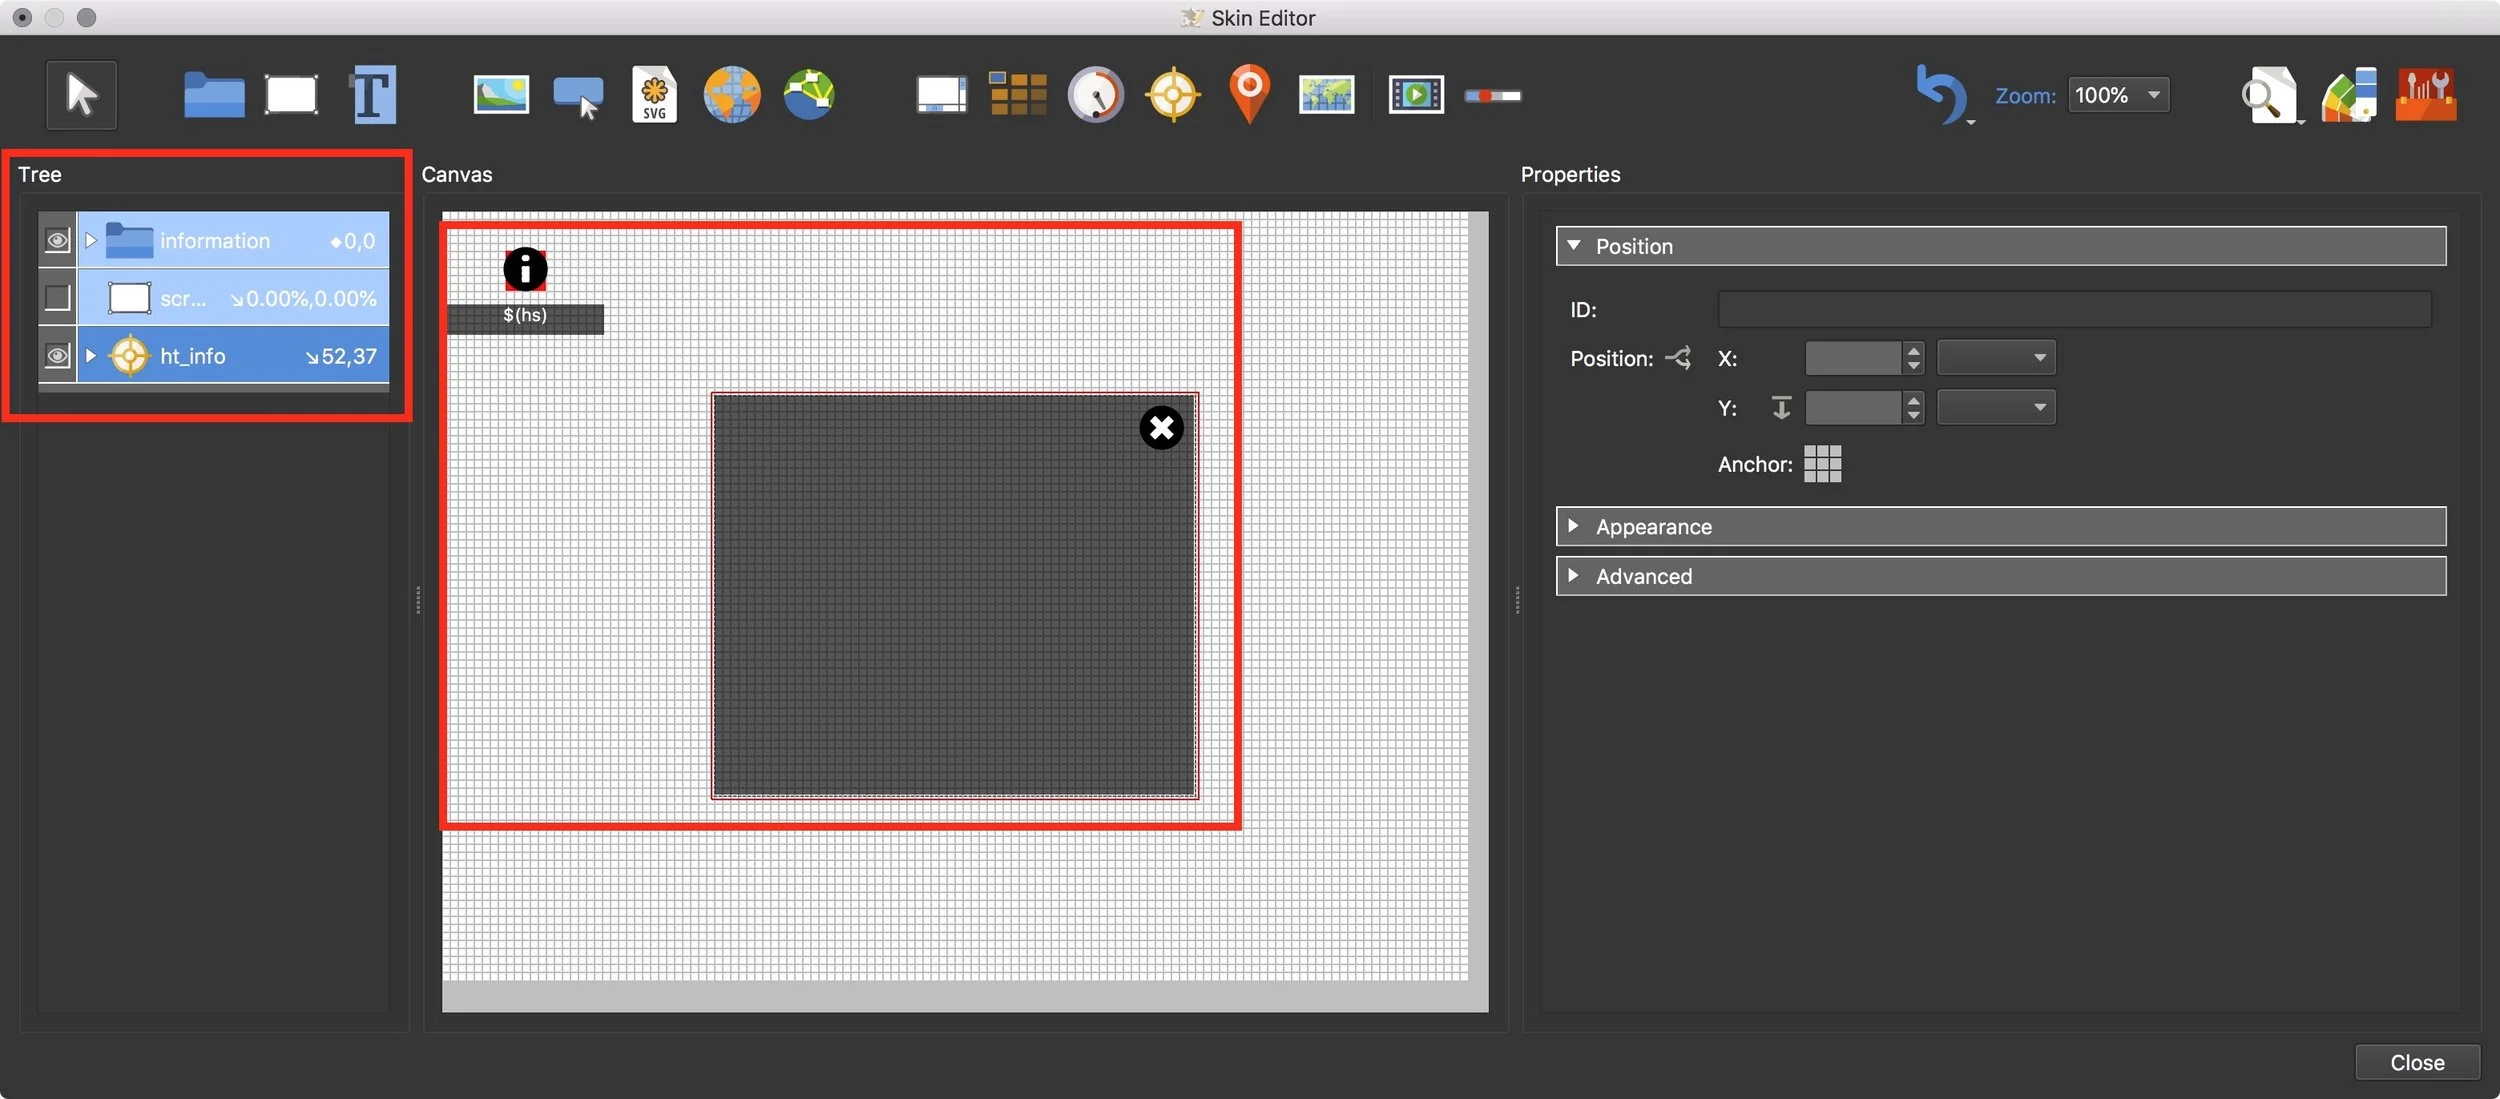Screen dimensions: 2500x1099
Task: Add a timer dial element
Action: (x=1096, y=96)
